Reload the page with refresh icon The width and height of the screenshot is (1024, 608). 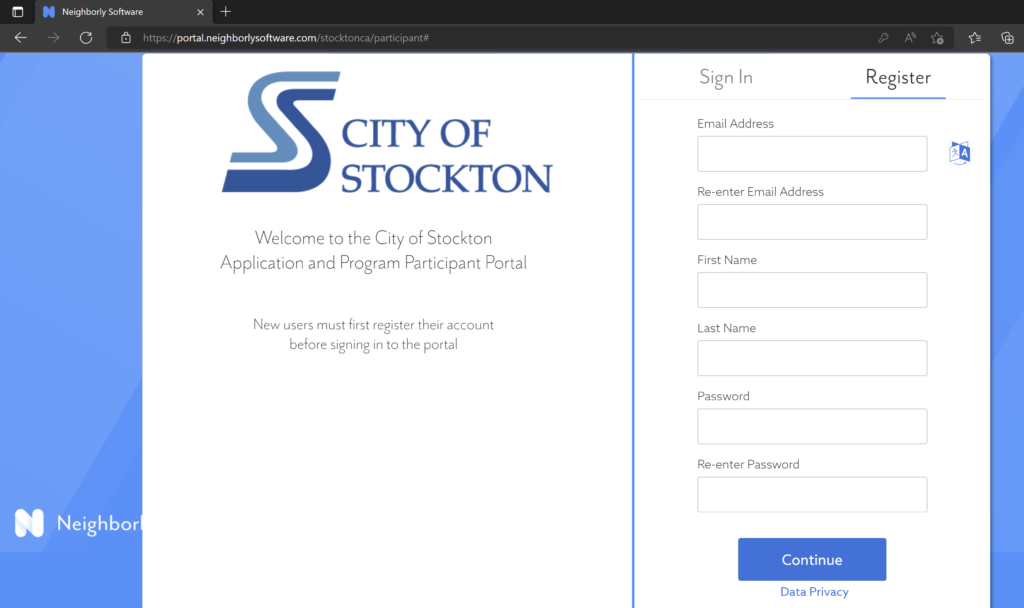[x=86, y=38]
